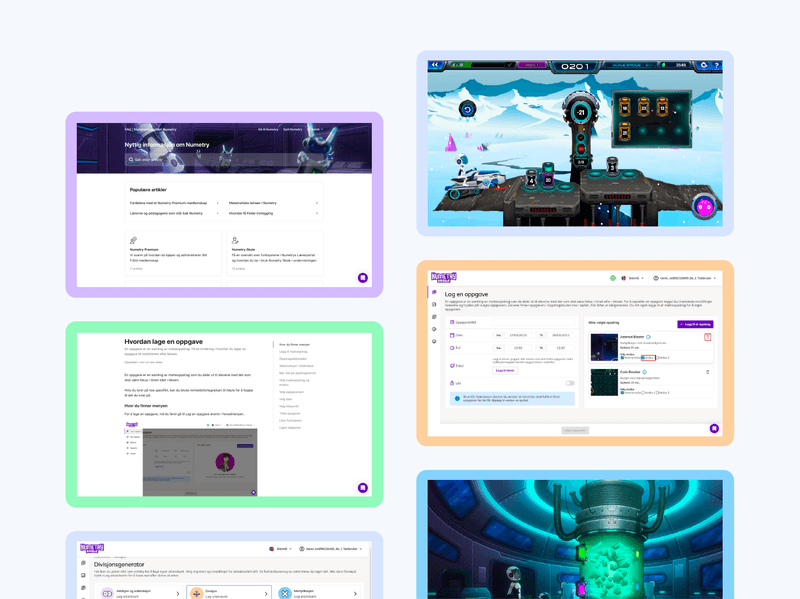Image resolution: width=800 pixels, height=599 pixels.
Task: Click the greyed 'Lagre oppgaven' button at bottom
Action: [575, 430]
